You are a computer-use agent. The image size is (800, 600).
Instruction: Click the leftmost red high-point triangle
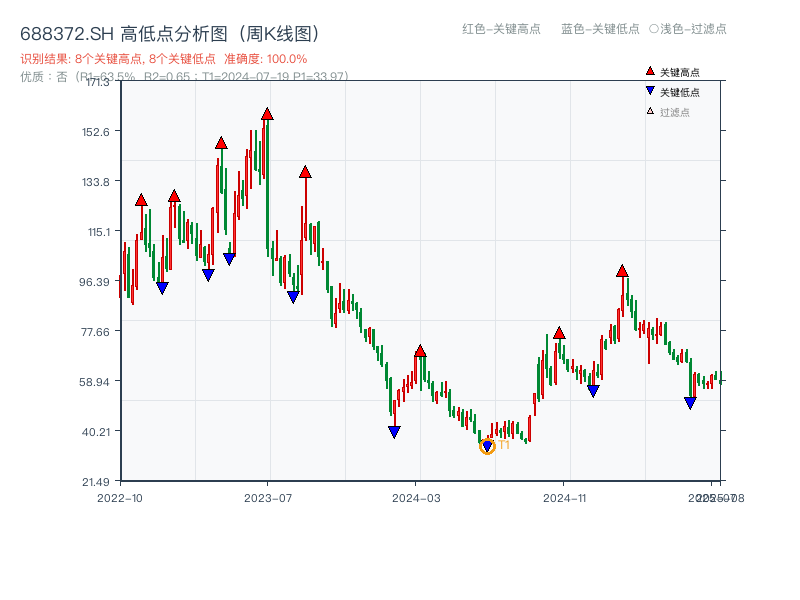point(141,198)
